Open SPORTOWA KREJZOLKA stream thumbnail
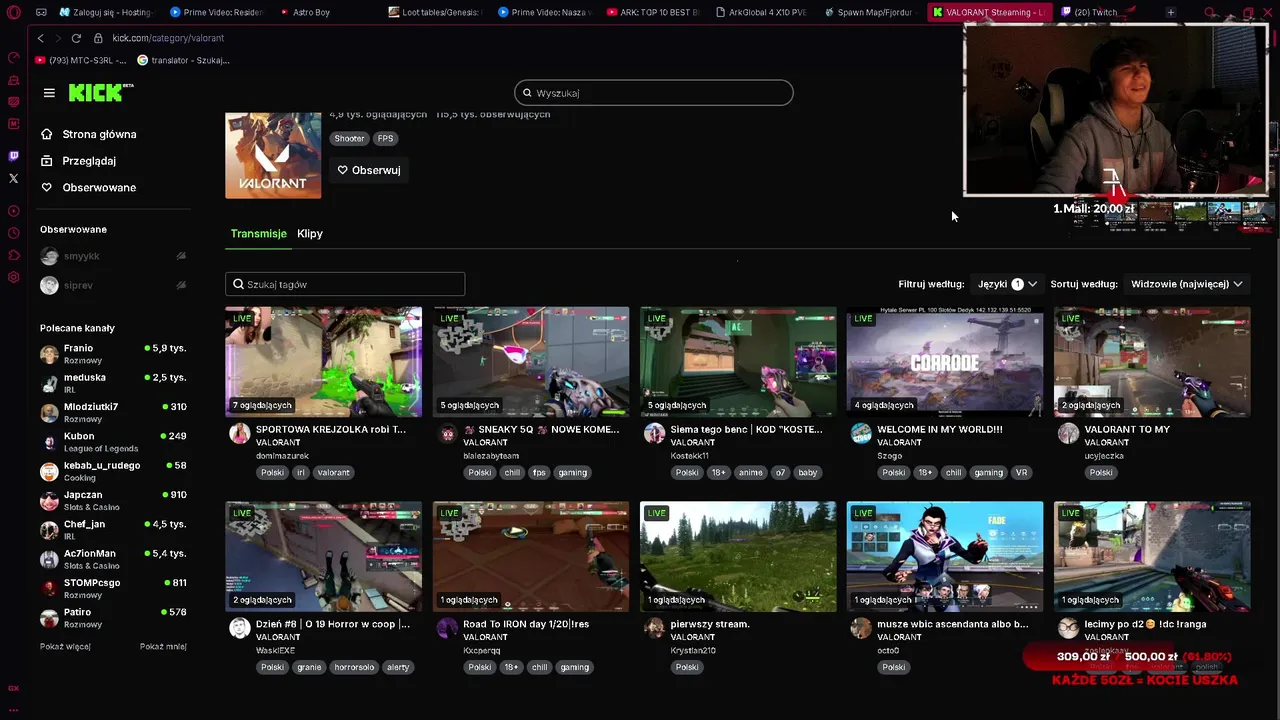 (x=324, y=362)
